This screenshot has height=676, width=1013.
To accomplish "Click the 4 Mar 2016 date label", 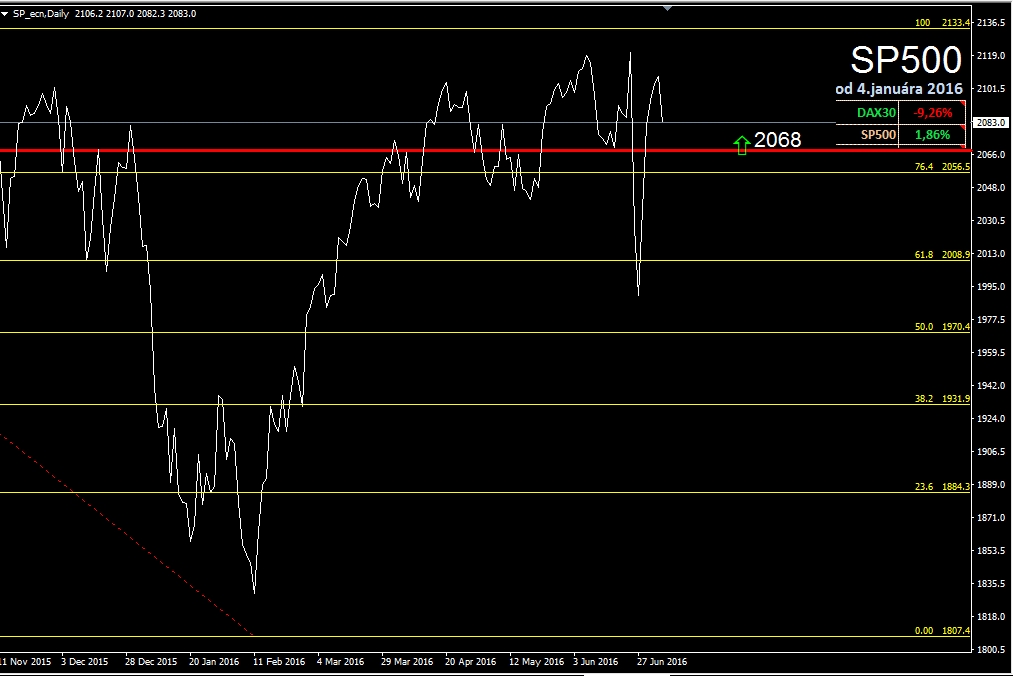I will [x=340, y=661].
